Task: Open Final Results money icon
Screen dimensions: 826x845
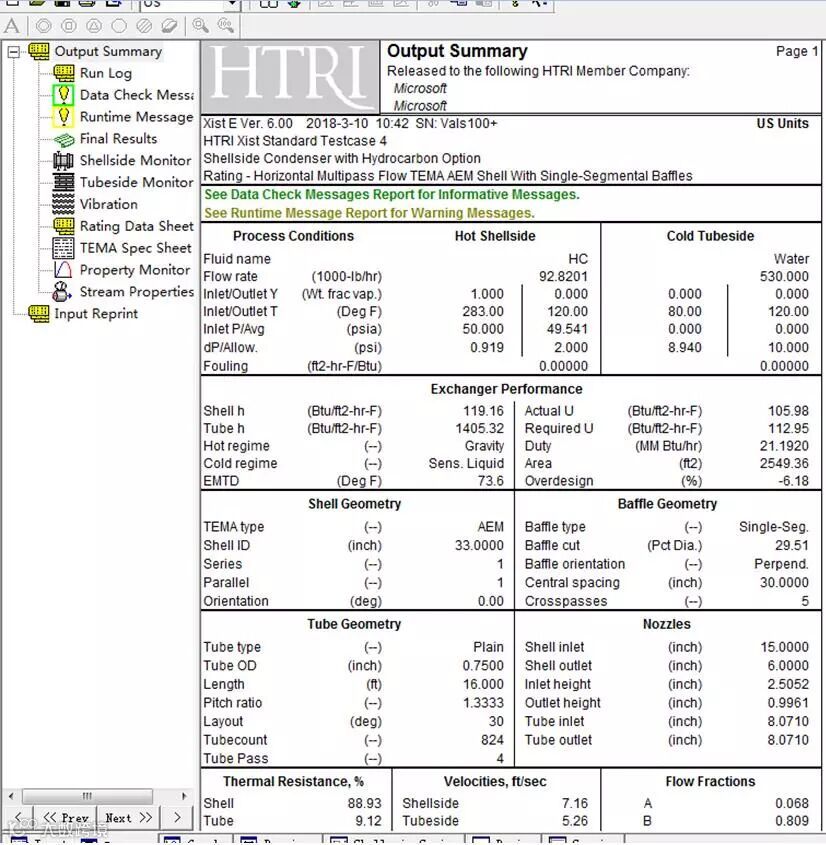Action: (x=64, y=140)
